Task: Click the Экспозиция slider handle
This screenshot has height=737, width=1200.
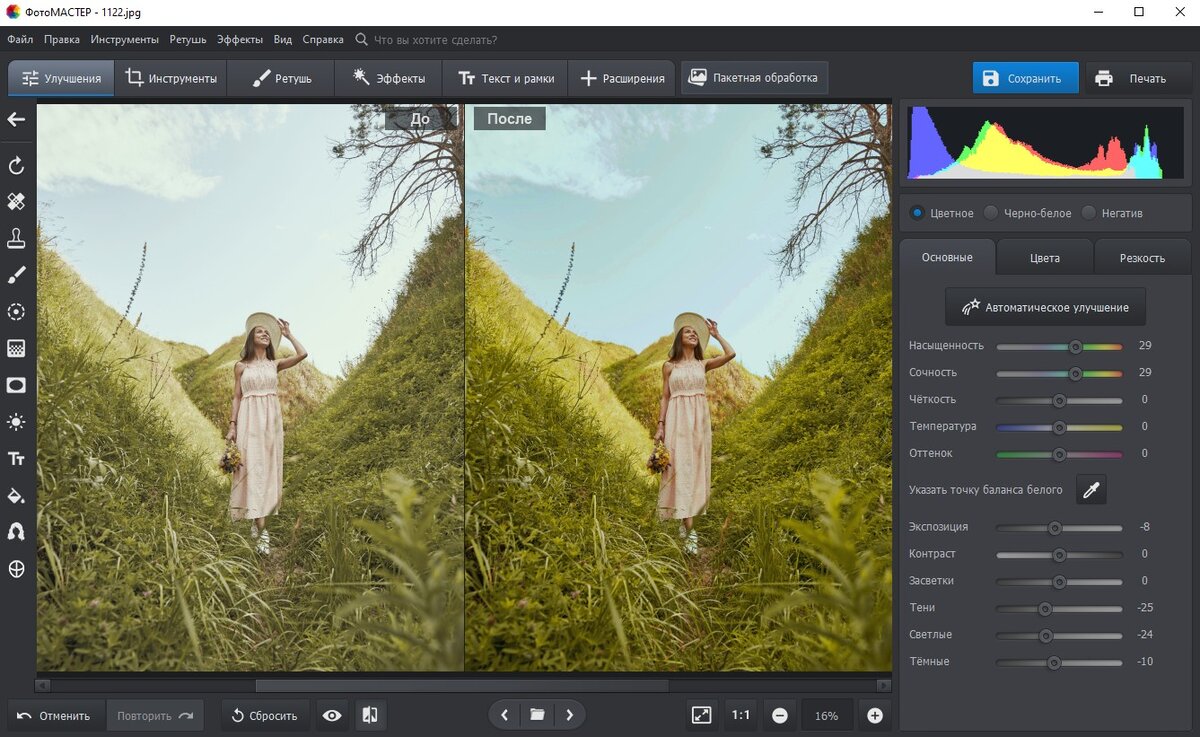Action: (1053, 527)
